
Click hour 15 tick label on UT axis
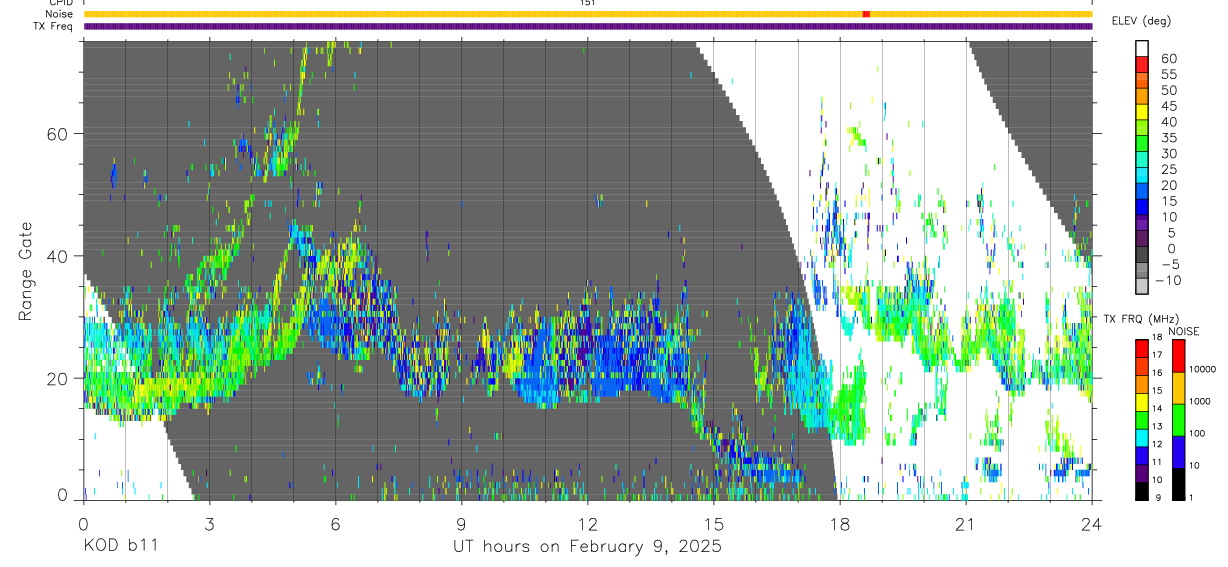coord(714,523)
